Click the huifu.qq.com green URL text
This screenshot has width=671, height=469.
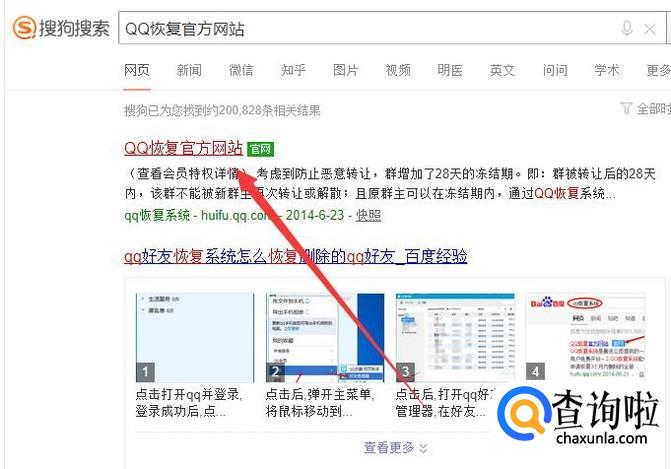pyautogui.click(x=236, y=215)
